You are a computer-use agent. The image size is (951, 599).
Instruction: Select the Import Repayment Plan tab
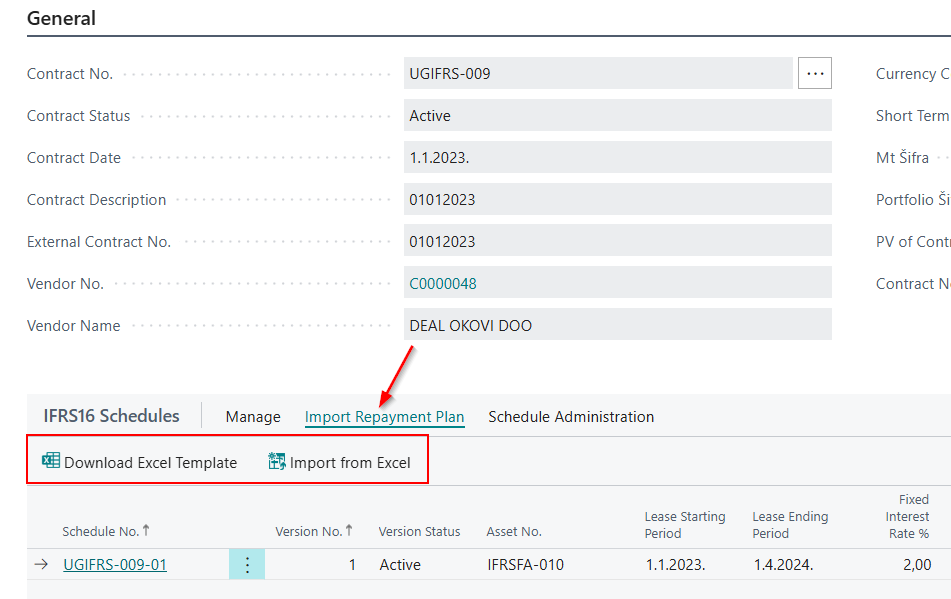[385, 417]
